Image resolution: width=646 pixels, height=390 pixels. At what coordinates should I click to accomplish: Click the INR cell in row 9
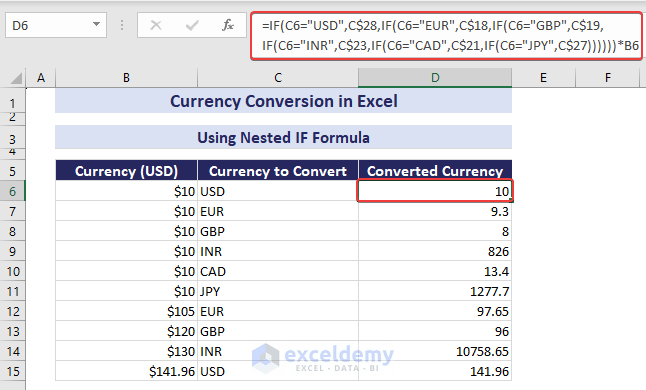(x=278, y=251)
